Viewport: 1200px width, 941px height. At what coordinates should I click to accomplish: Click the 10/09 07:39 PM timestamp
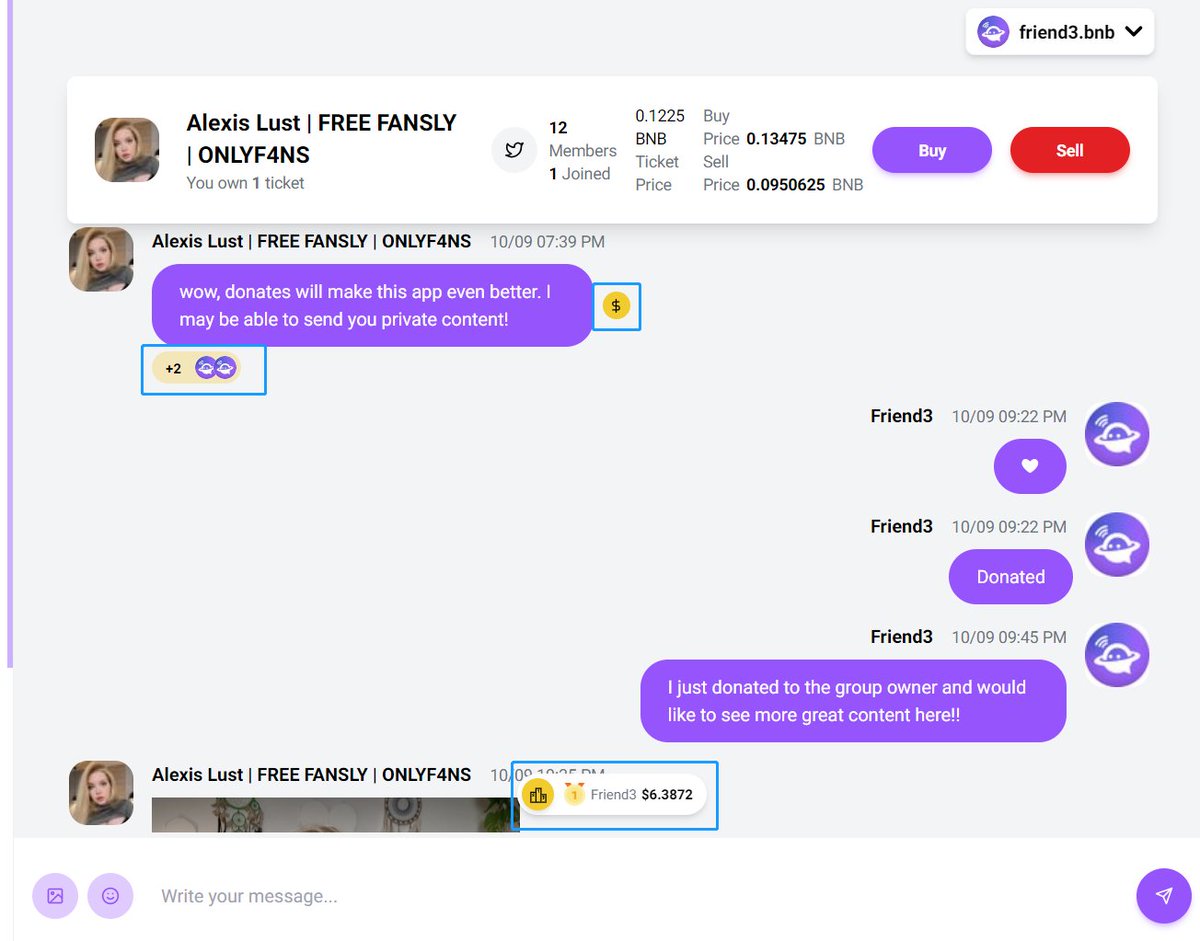tap(547, 242)
